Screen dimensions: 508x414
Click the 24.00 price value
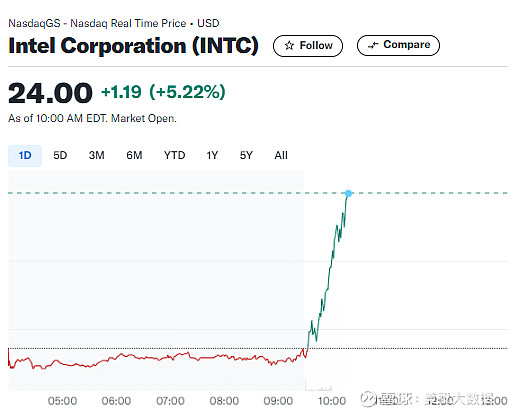click(x=50, y=93)
